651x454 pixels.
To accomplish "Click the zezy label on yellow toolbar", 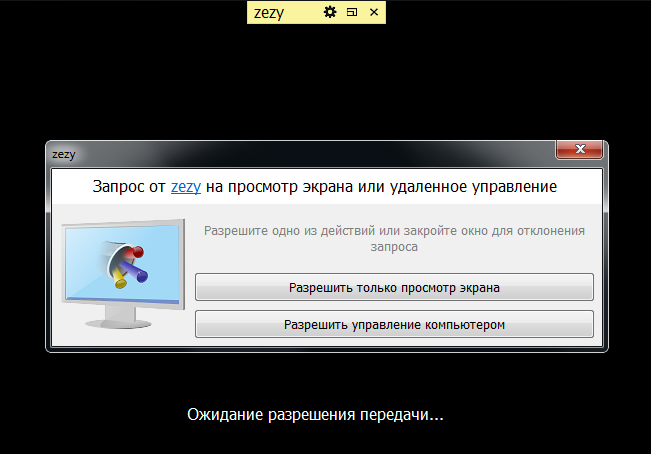I will [270, 12].
